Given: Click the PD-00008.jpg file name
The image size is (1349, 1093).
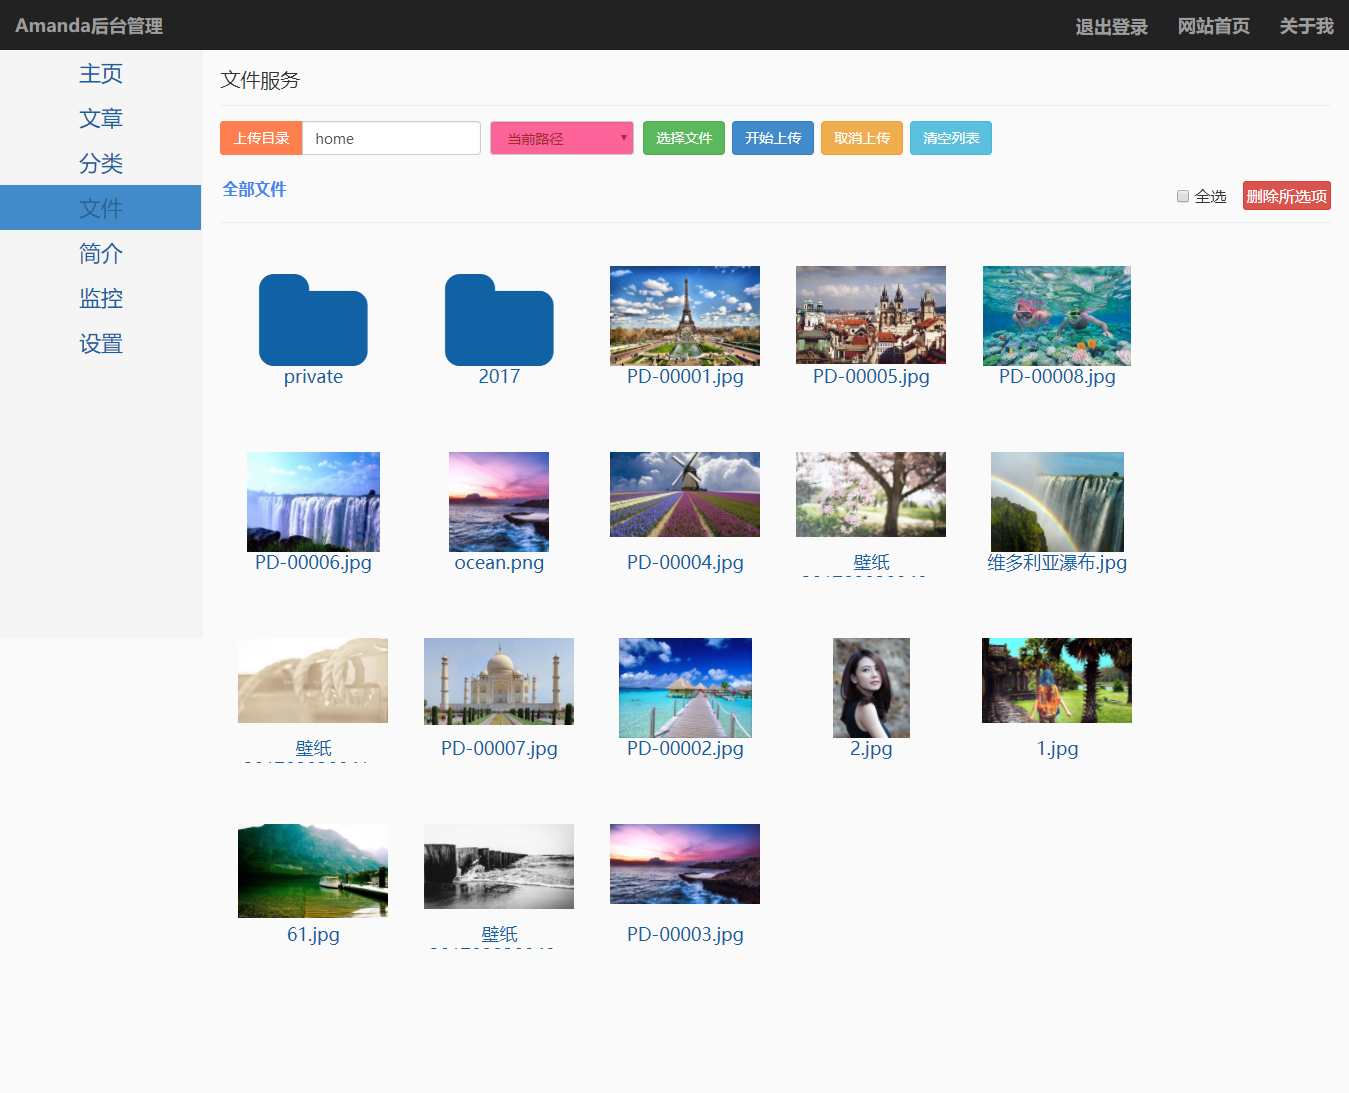Looking at the screenshot, I should point(1057,377).
